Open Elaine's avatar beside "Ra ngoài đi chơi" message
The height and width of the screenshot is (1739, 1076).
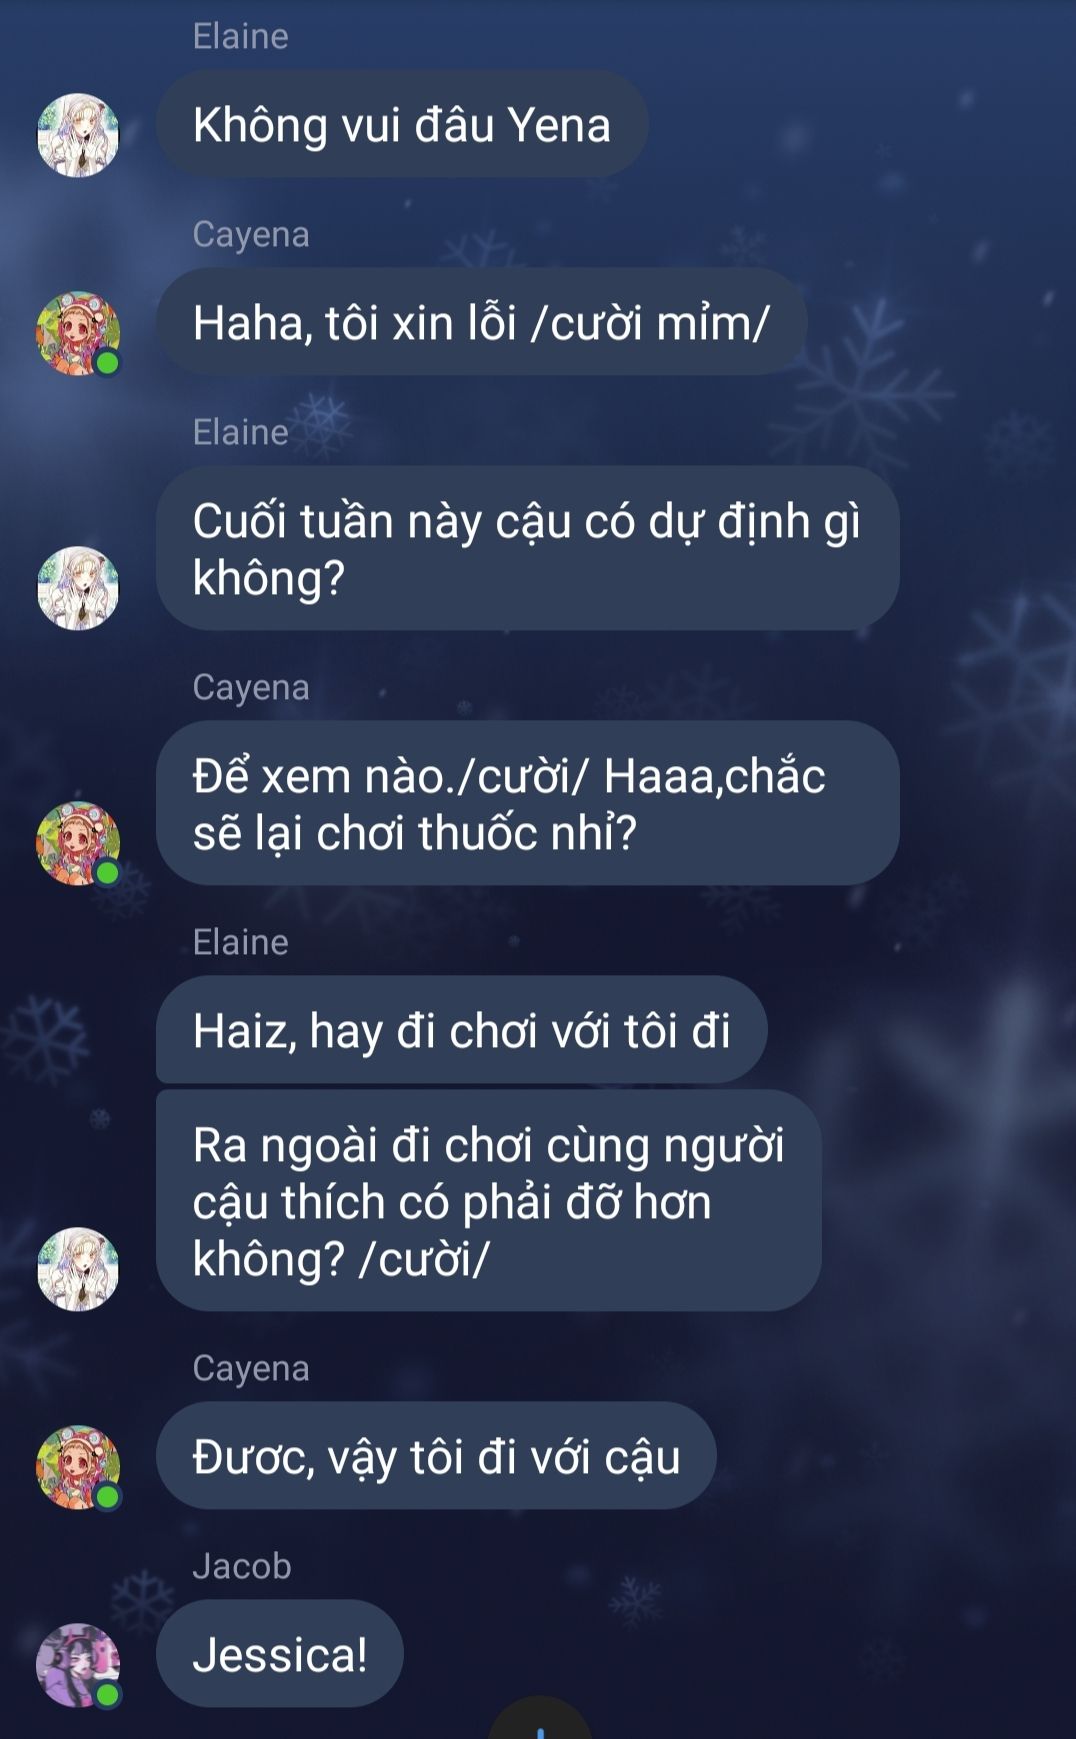click(78, 1269)
